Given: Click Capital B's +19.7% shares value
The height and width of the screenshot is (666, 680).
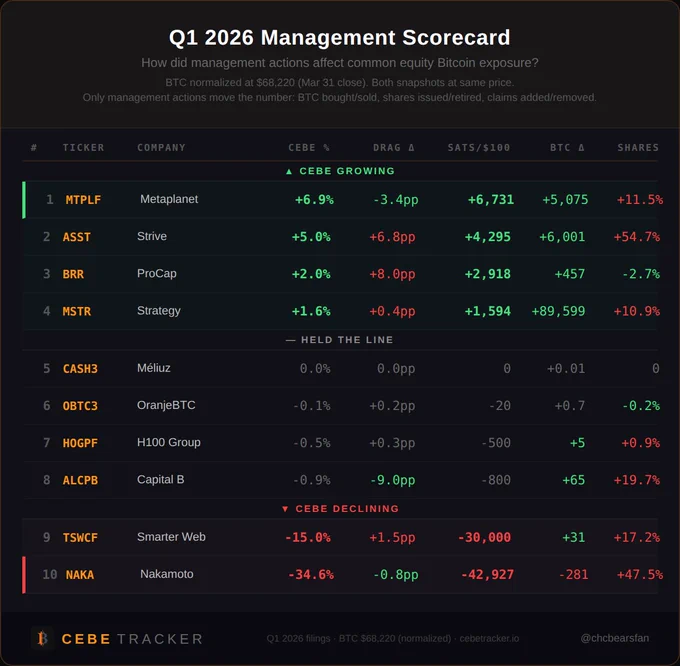Looking at the screenshot, I should [x=636, y=480].
